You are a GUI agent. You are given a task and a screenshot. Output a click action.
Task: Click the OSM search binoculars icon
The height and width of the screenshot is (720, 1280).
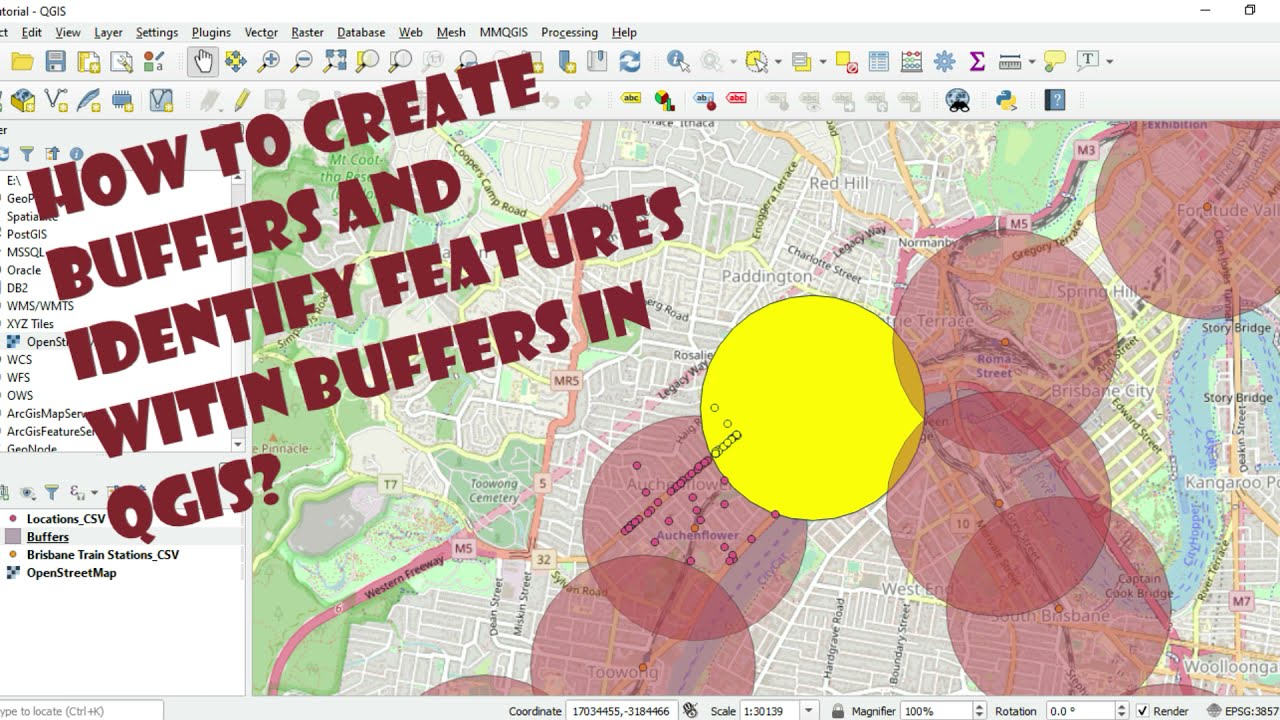pos(958,100)
